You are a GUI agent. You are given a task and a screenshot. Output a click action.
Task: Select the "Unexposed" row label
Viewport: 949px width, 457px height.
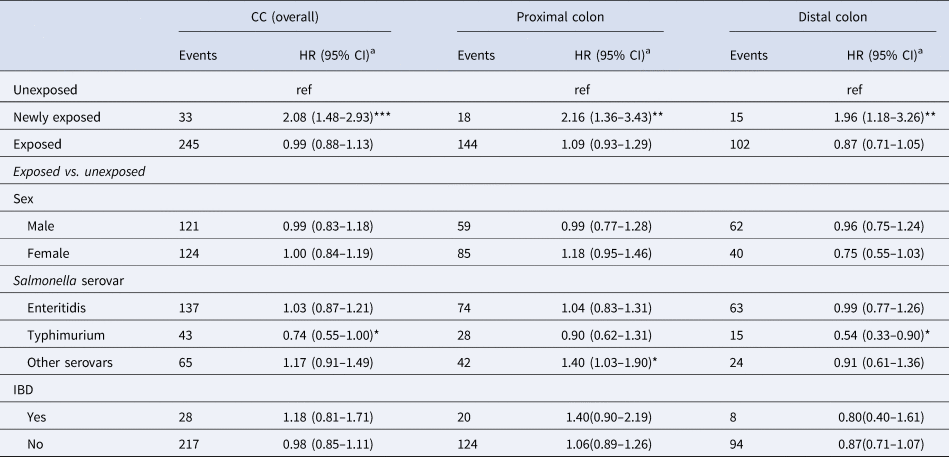(x=45, y=90)
